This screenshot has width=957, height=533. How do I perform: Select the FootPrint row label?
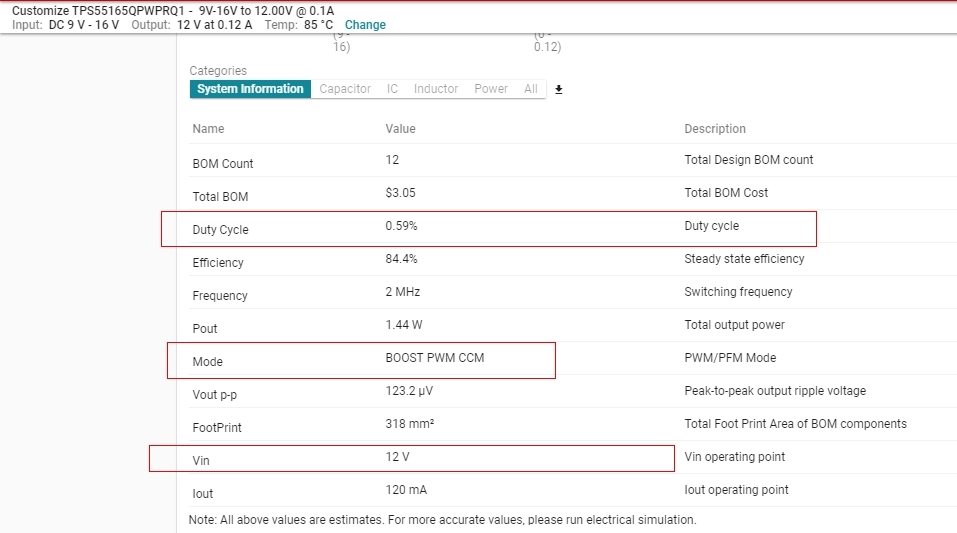(x=217, y=428)
